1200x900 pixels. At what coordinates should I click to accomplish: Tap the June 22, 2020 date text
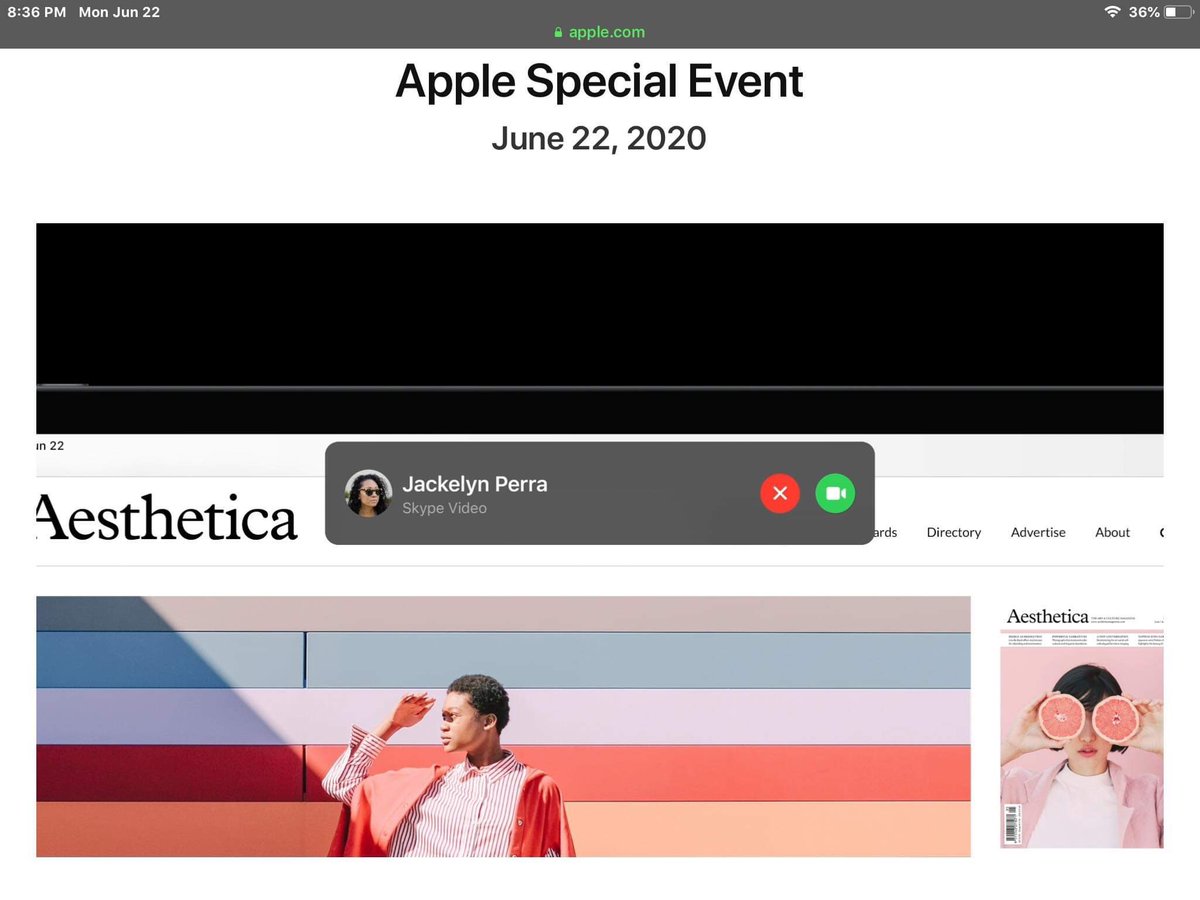pyautogui.click(x=599, y=138)
